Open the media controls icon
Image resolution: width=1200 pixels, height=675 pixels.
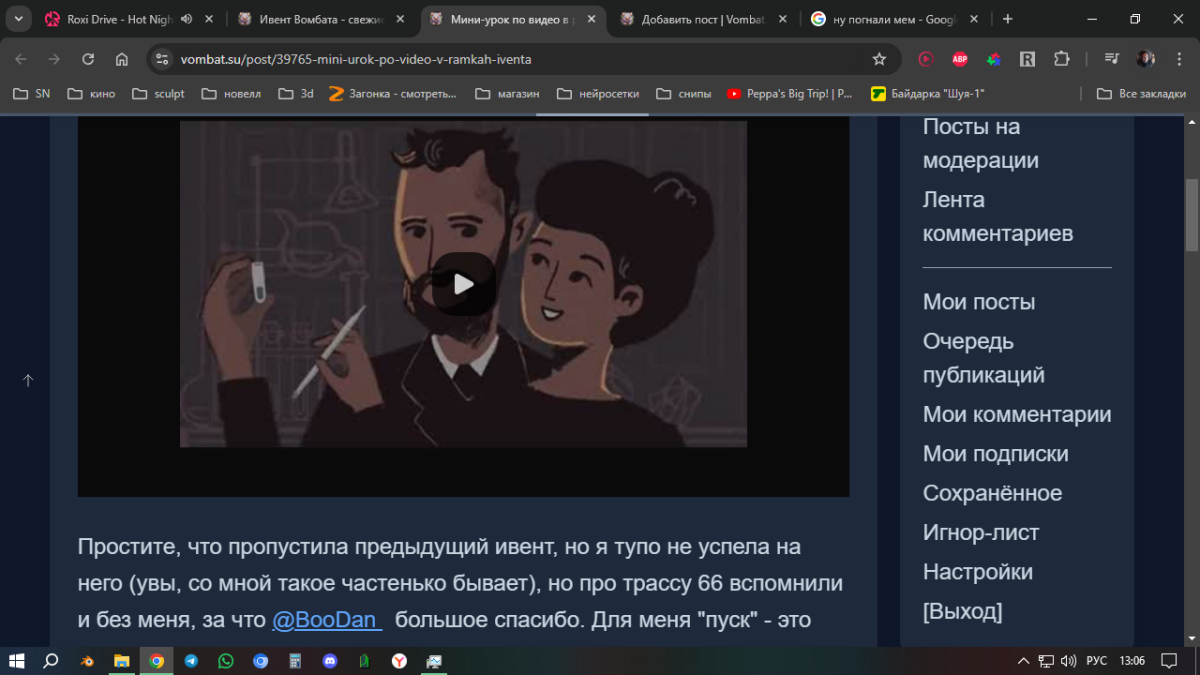[1111, 59]
